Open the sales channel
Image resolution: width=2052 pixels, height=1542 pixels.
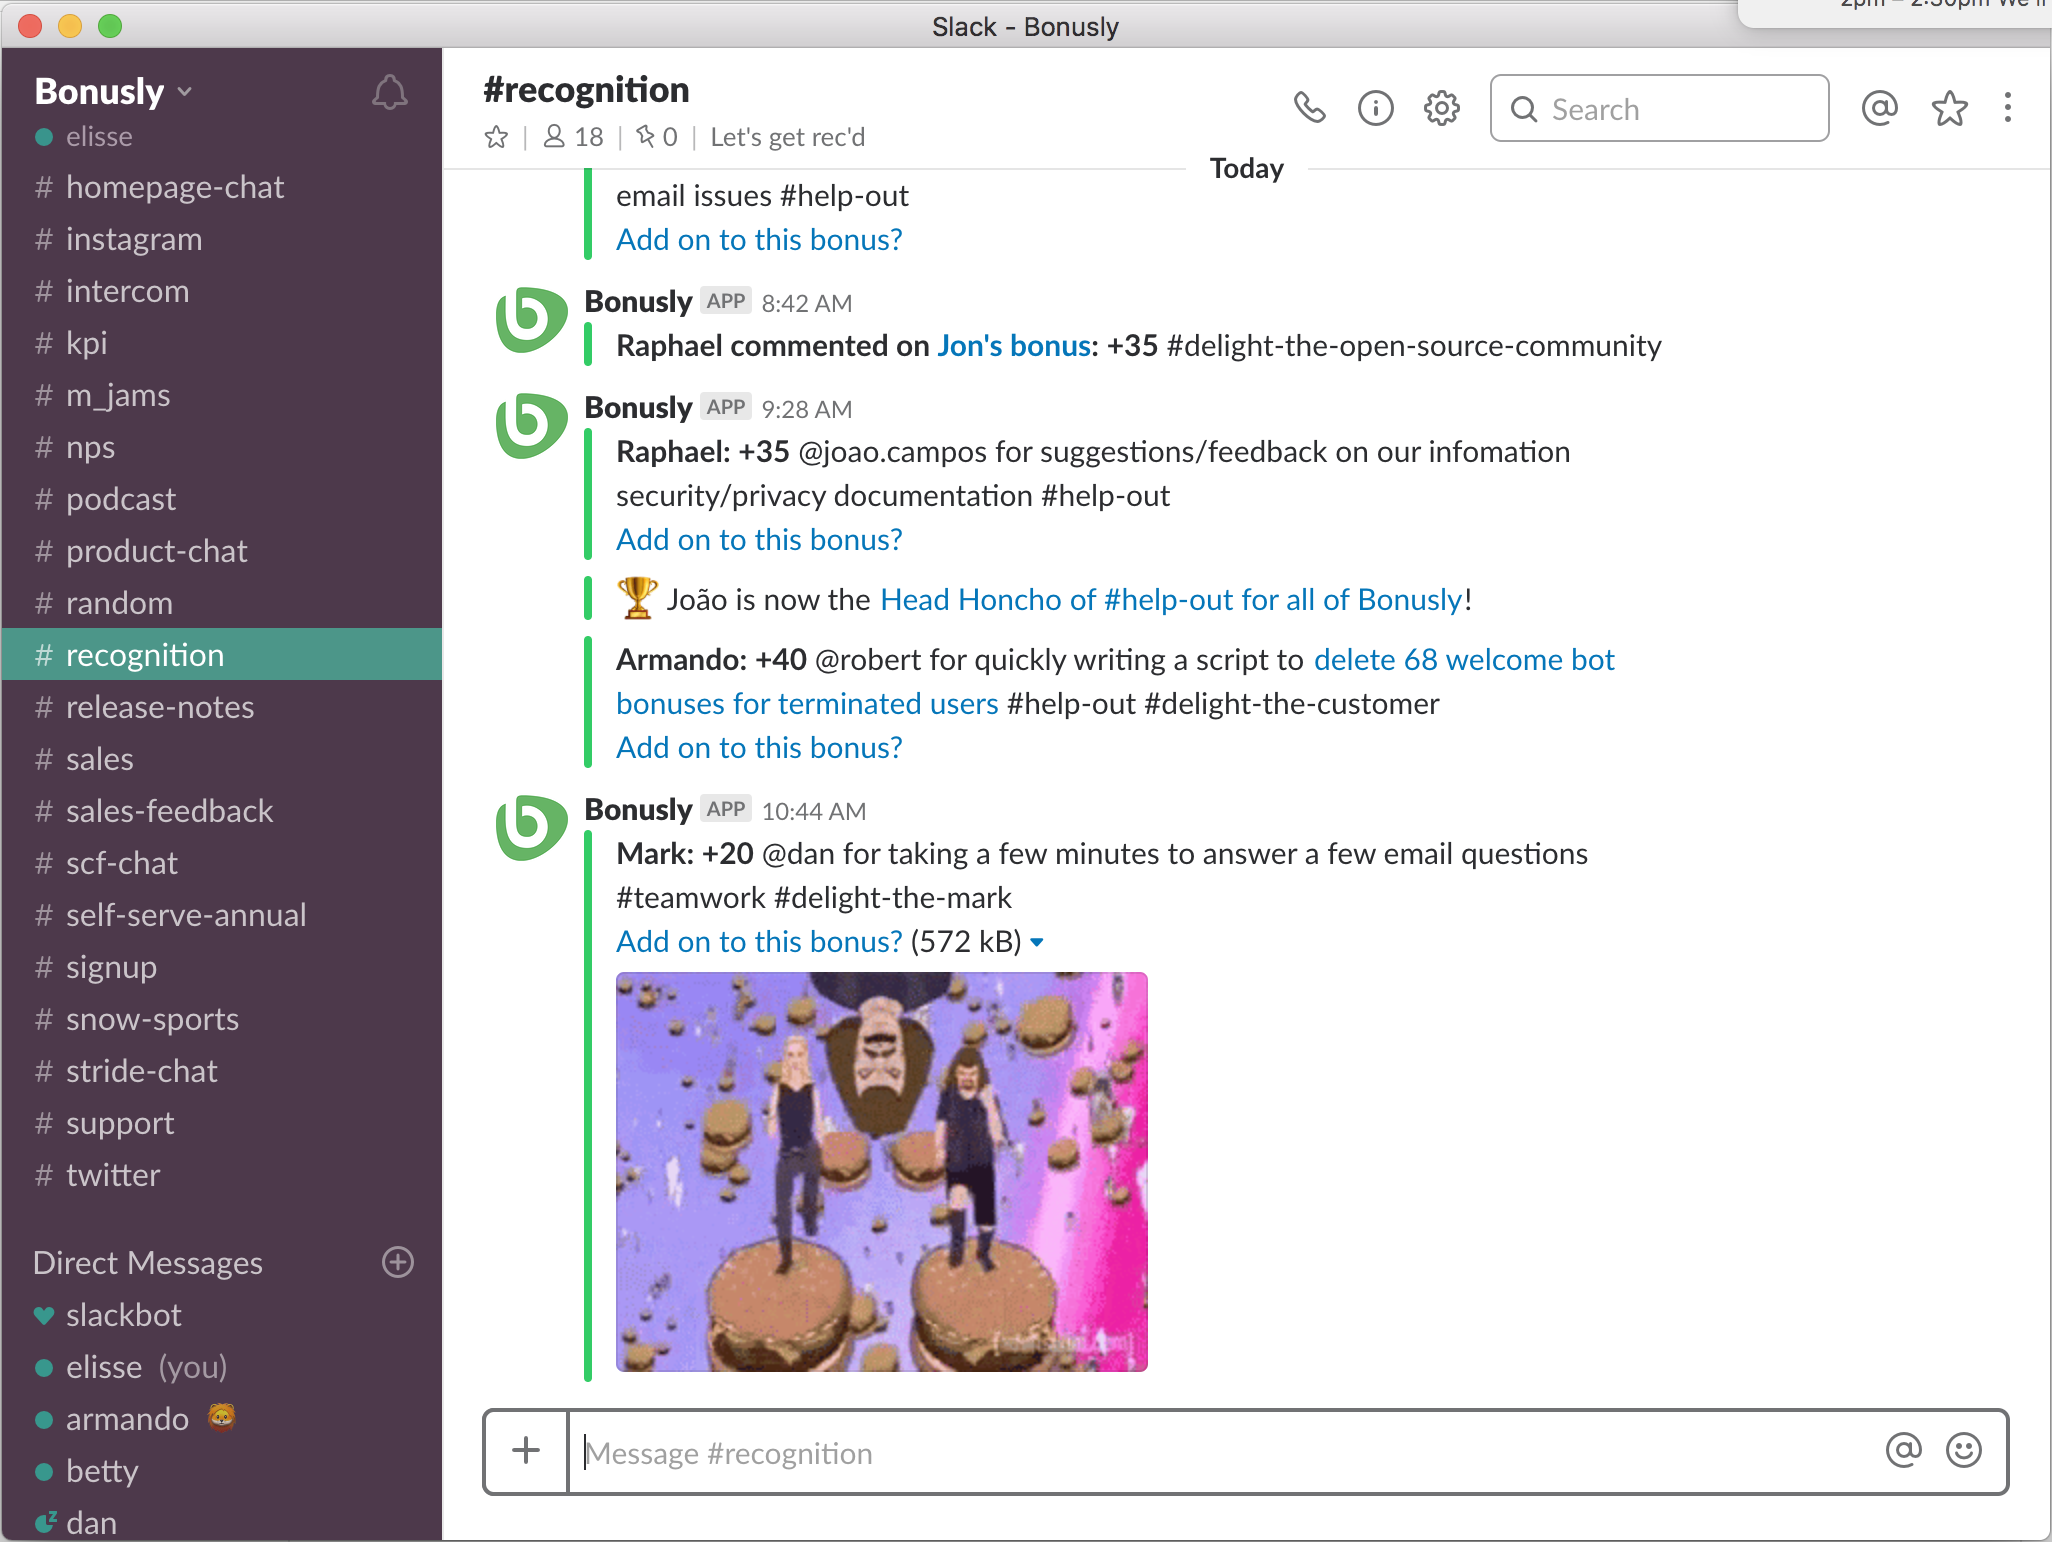(x=222, y=759)
